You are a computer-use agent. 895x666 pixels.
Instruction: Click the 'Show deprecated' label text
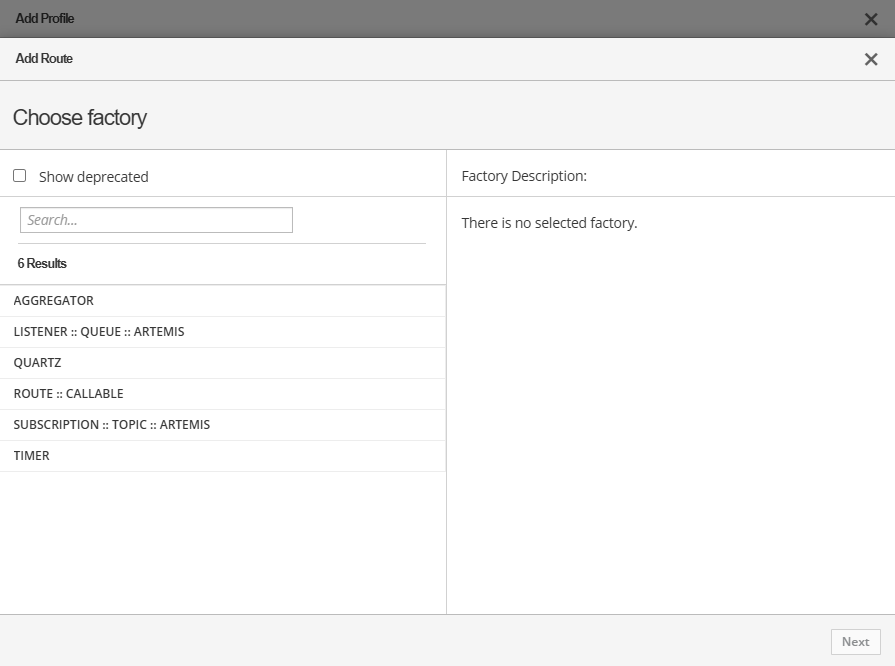93,177
